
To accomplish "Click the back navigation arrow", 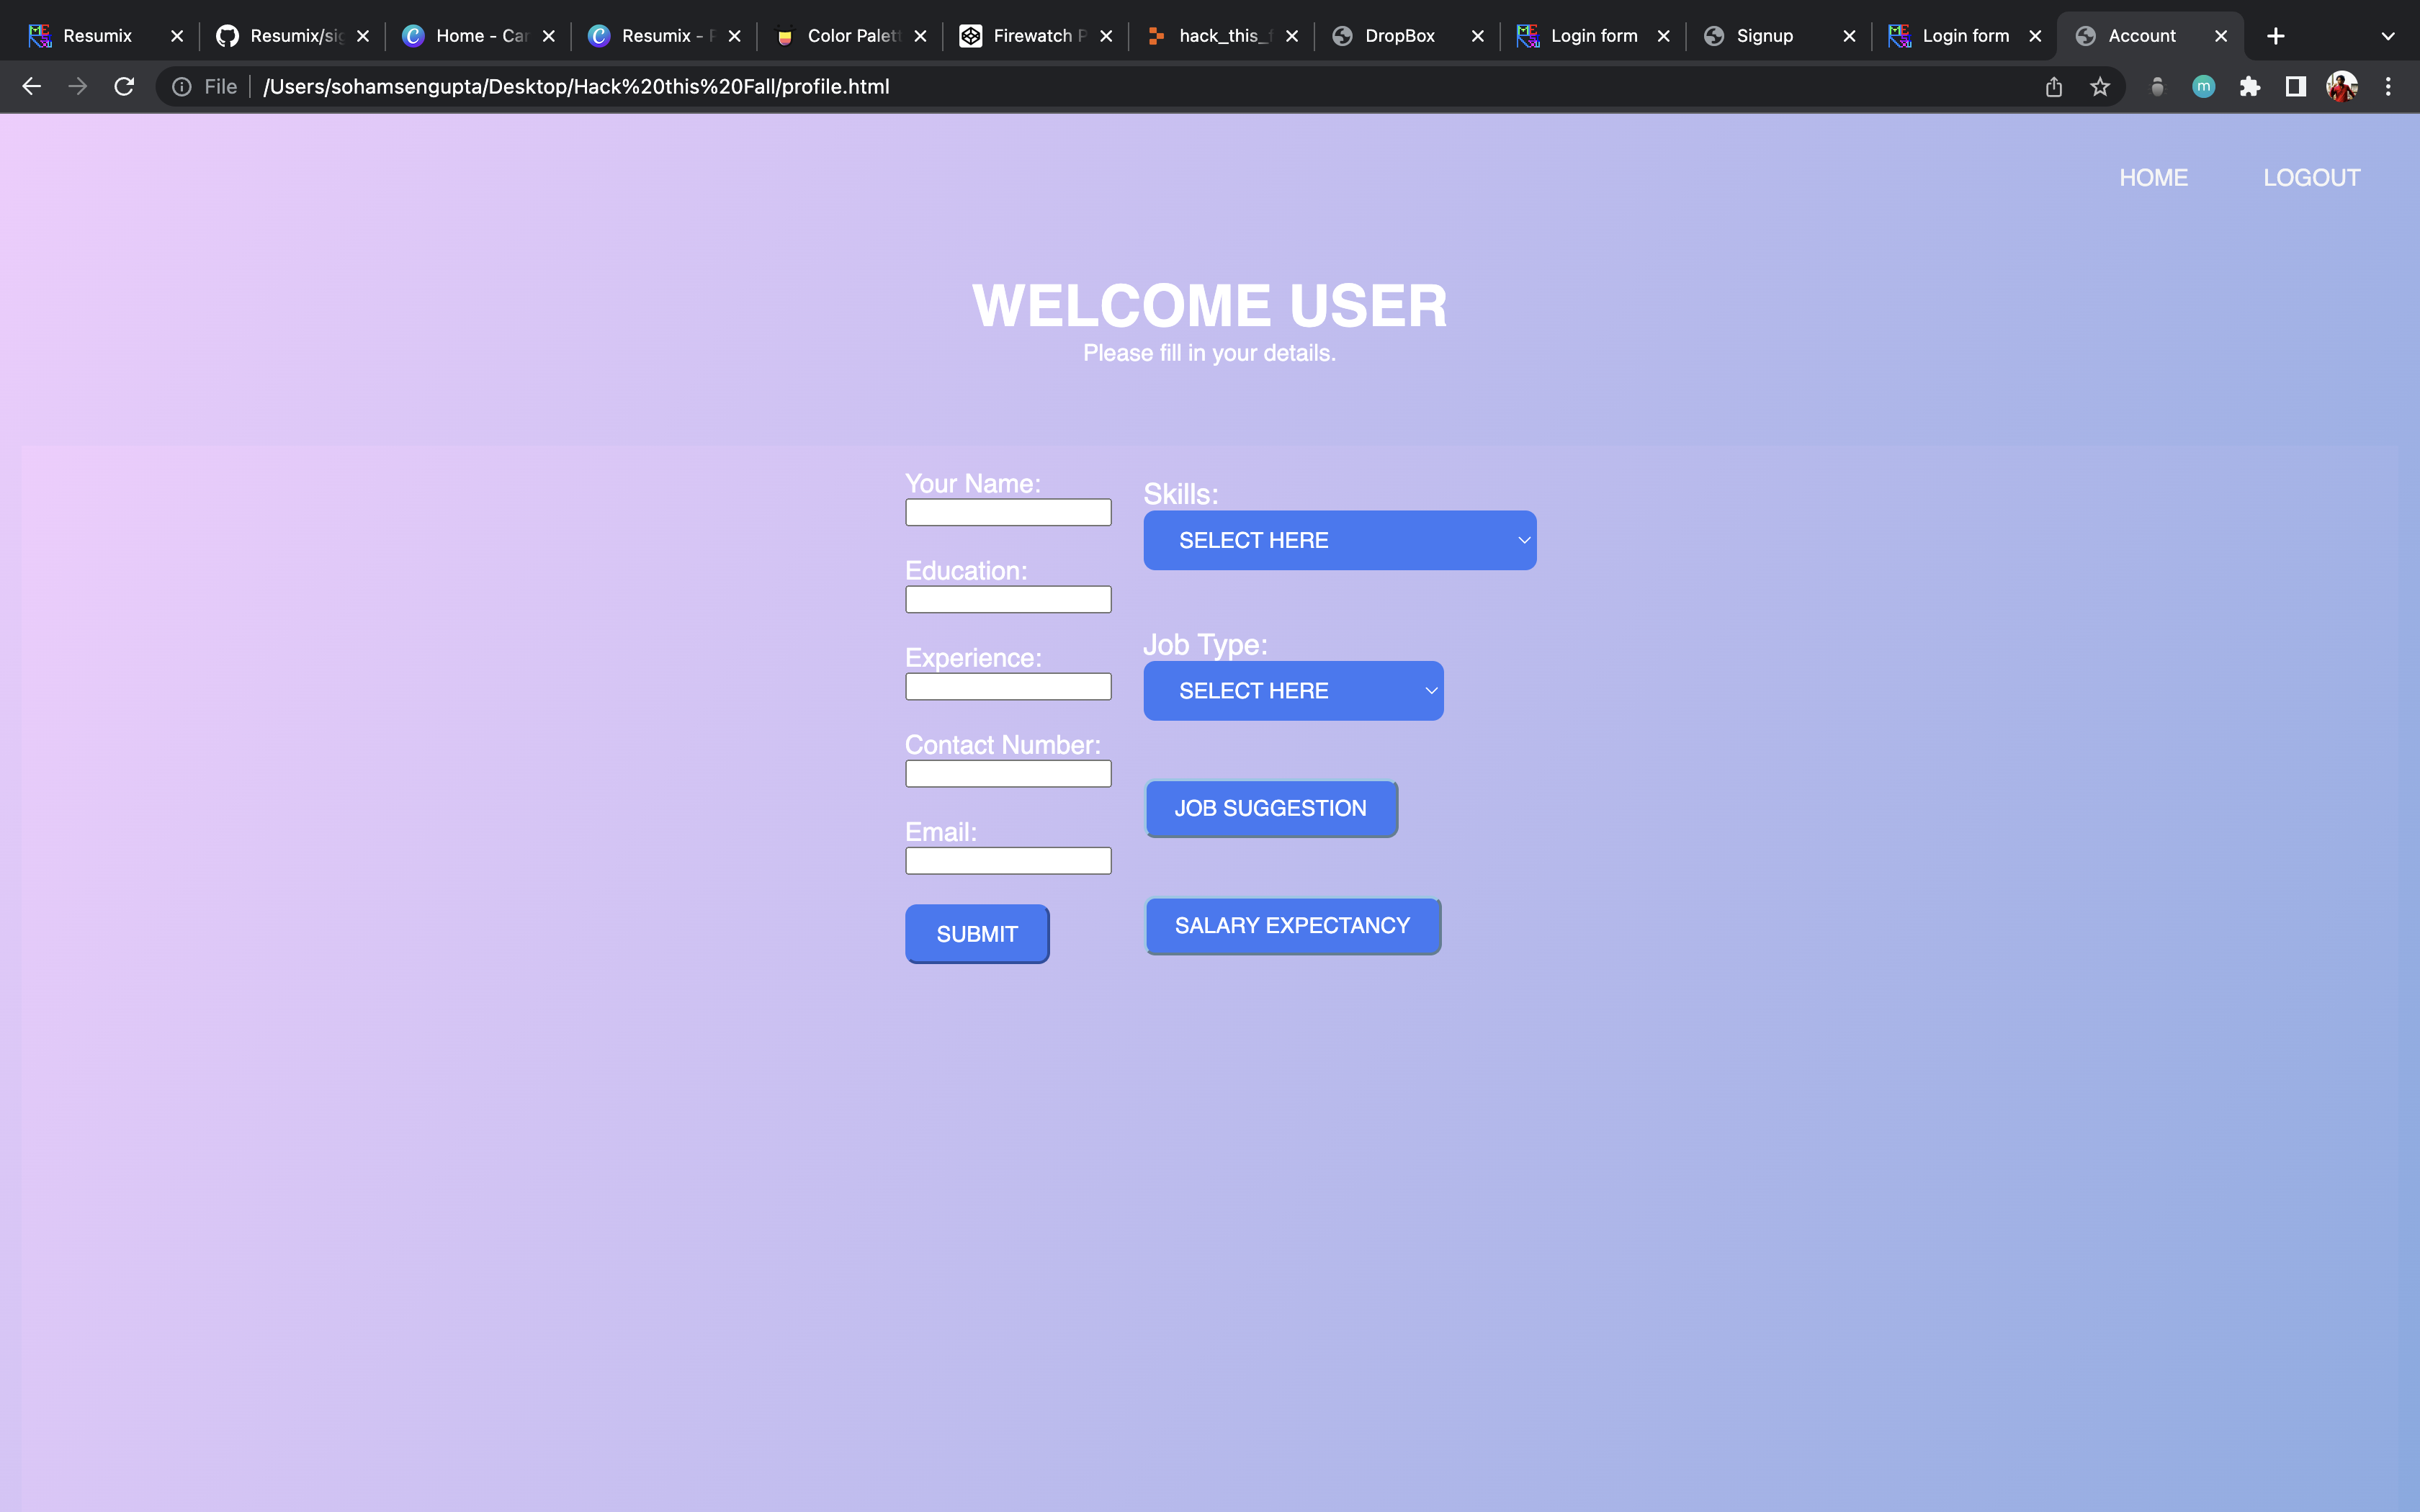I will (32, 87).
